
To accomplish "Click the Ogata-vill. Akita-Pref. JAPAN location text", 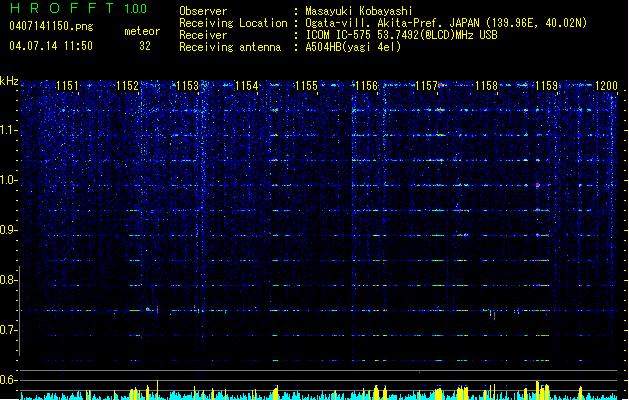I will tap(446, 23).
